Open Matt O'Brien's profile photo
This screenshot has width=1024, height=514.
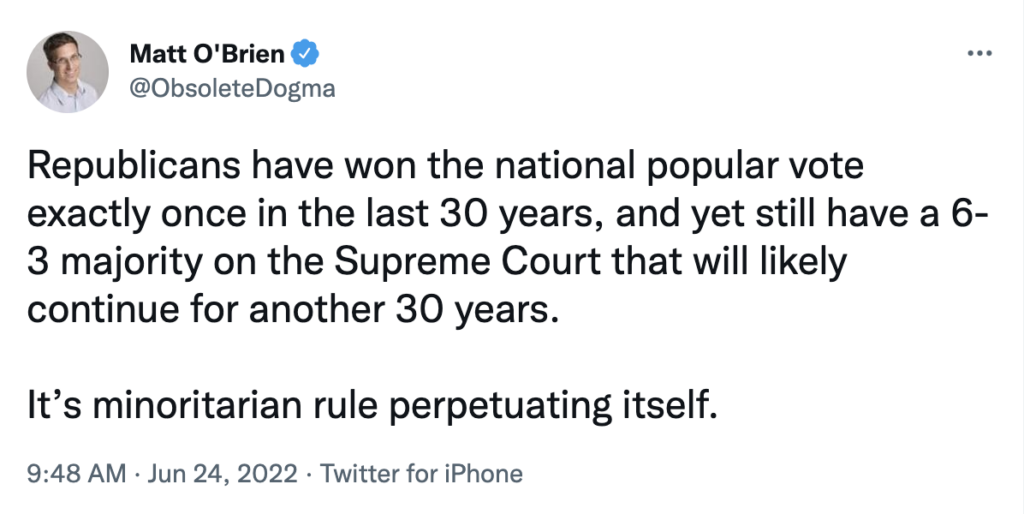(69, 71)
